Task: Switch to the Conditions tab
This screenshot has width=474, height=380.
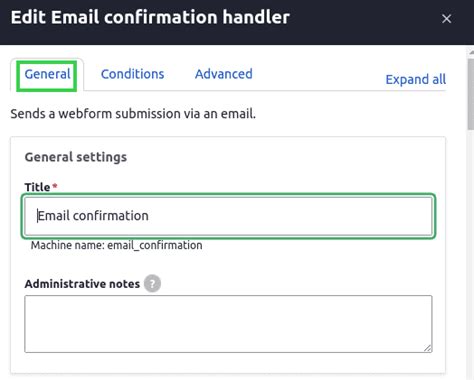Action: pos(132,74)
